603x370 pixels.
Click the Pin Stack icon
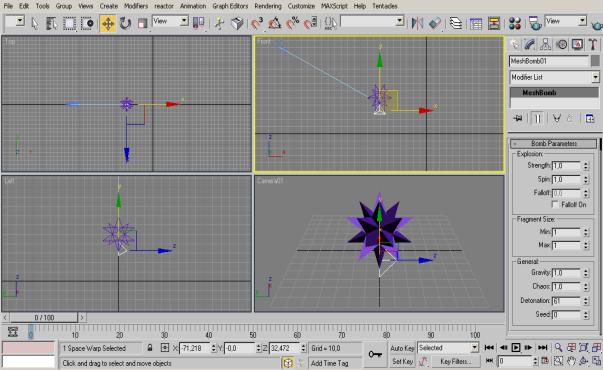pyautogui.click(x=518, y=118)
